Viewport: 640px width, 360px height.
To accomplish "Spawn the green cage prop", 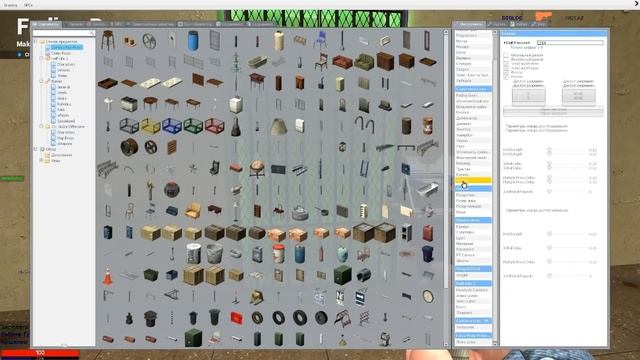I will click(193, 126).
